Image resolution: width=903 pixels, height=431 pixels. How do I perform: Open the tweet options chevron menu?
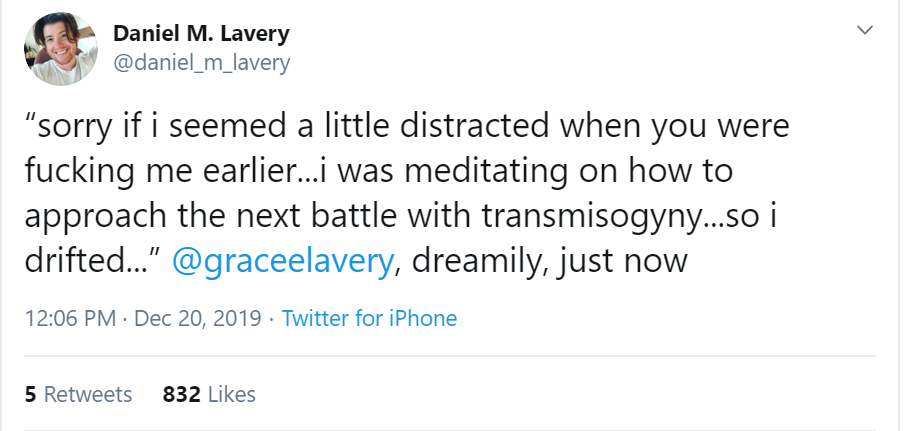[x=865, y=32]
